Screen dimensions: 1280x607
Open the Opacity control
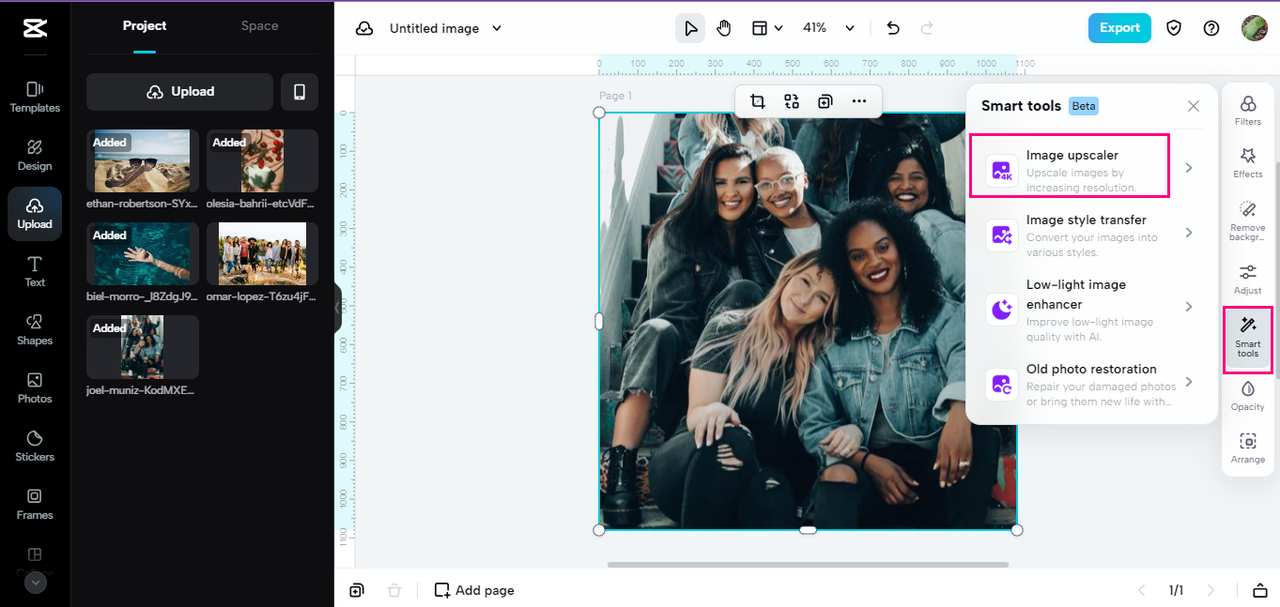pos(1247,396)
